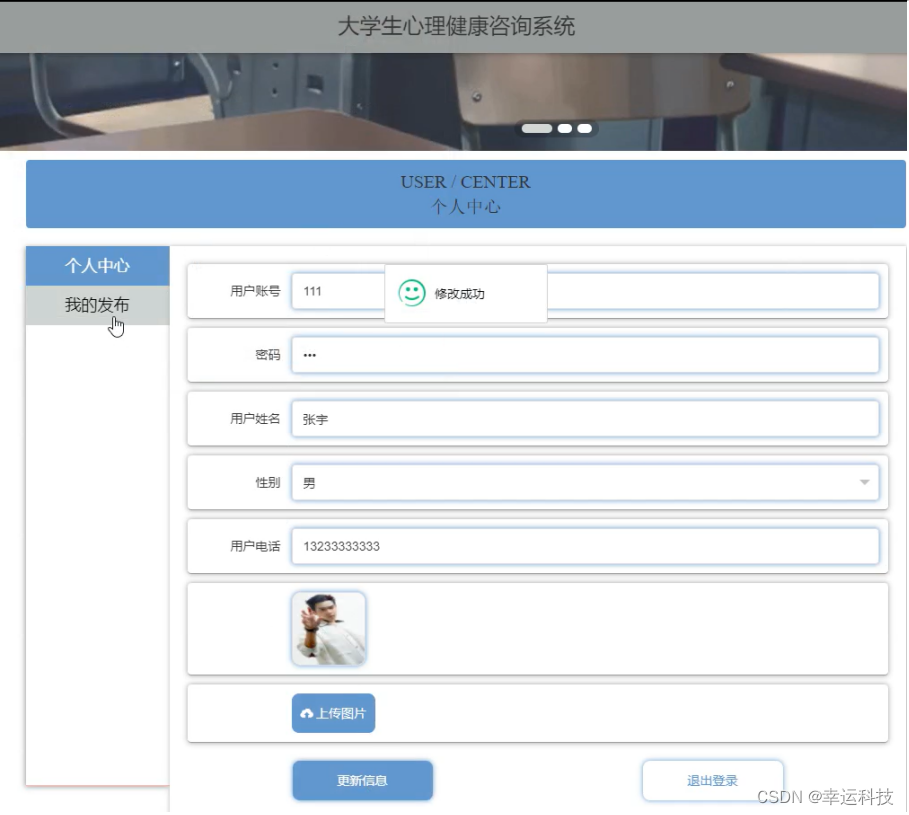Click the middle carousel indicator dot
This screenshot has height=815, width=909.
[565, 128]
